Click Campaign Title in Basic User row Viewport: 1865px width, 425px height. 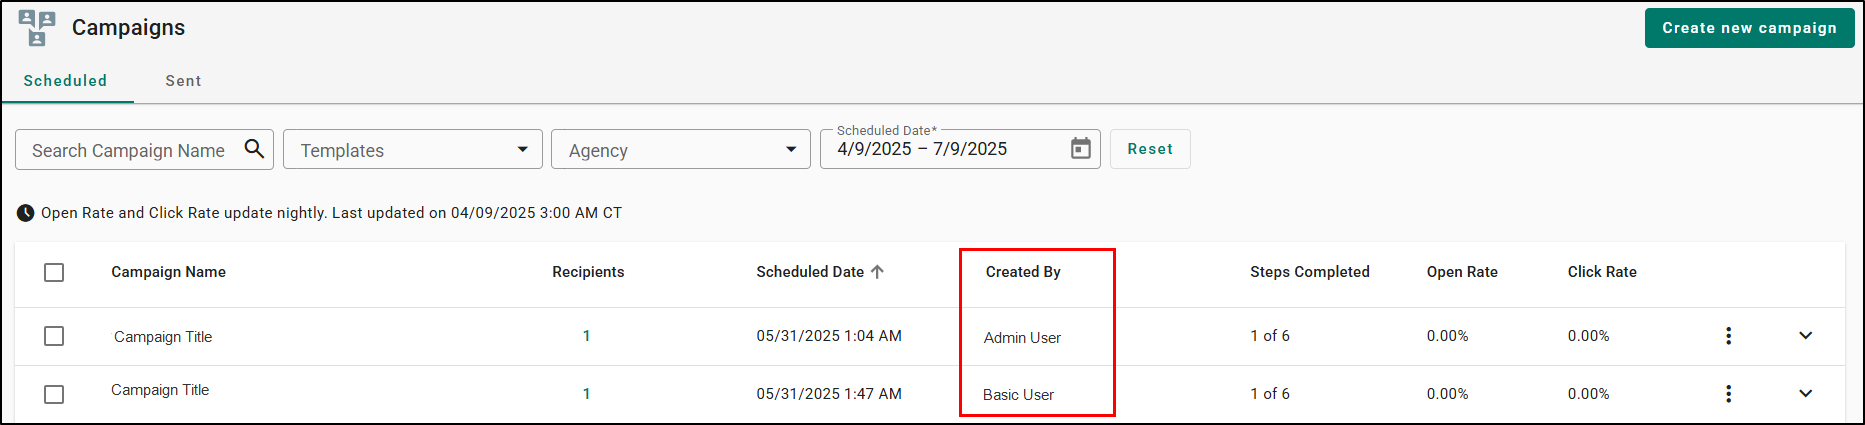[x=160, y=390]
